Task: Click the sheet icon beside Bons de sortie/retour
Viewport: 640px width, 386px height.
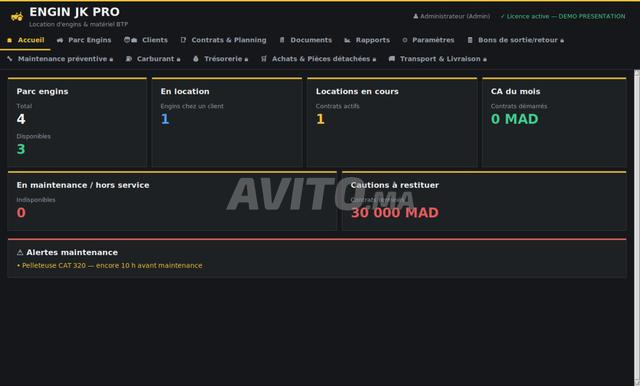Action: pyautogui.click(x=470, y=40)
